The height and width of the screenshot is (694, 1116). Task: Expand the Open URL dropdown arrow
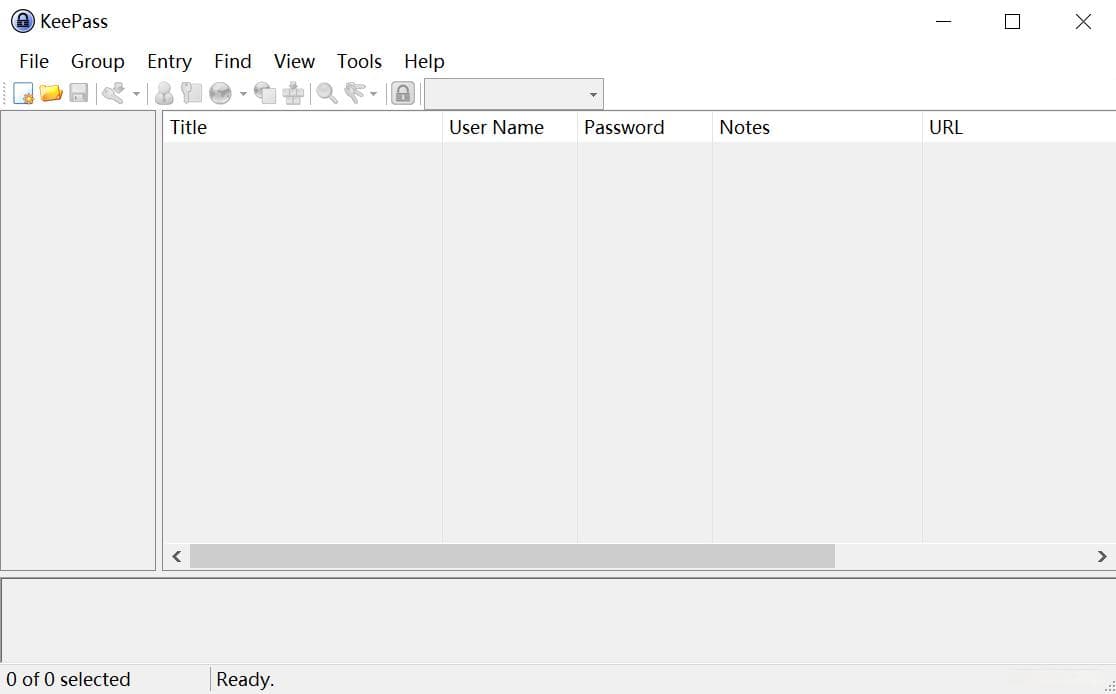[243, 94]
